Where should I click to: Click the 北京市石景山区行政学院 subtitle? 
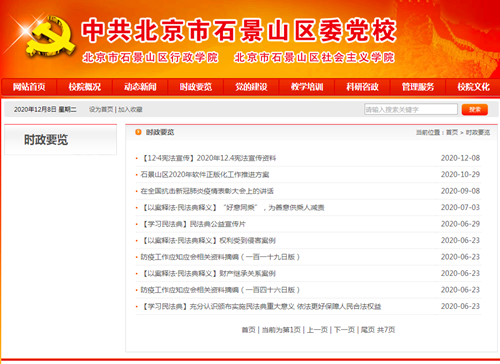[150, 57]
